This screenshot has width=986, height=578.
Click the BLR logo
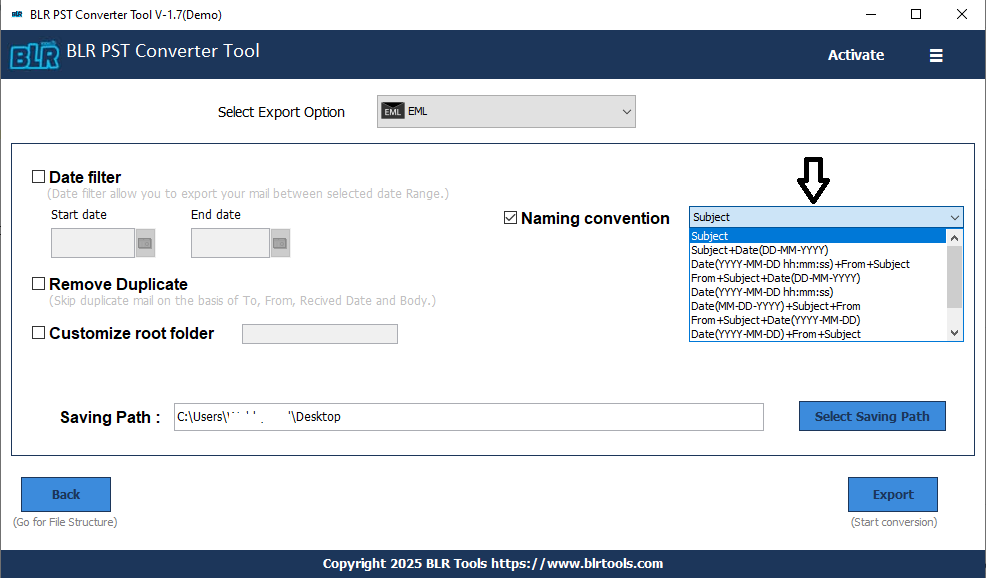[33, 55]
